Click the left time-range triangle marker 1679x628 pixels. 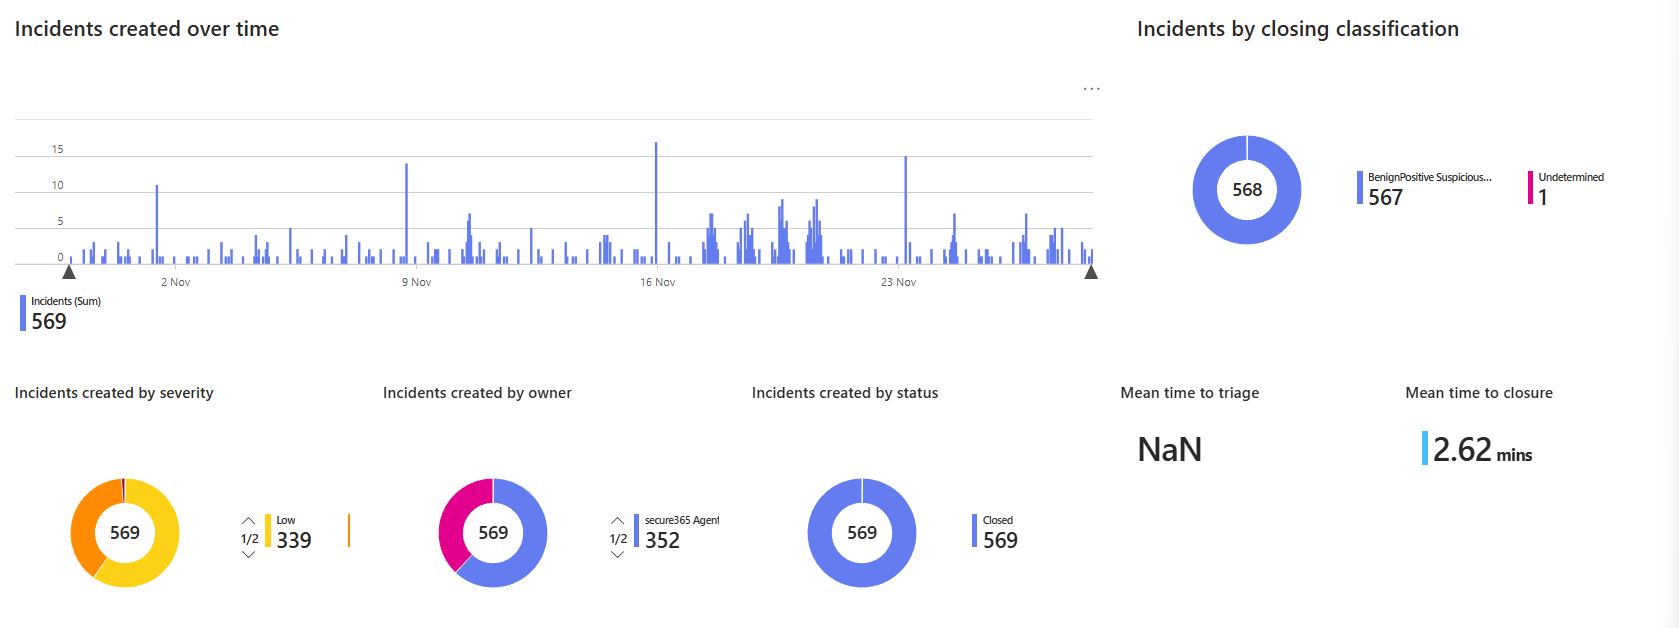click(69, 271)
